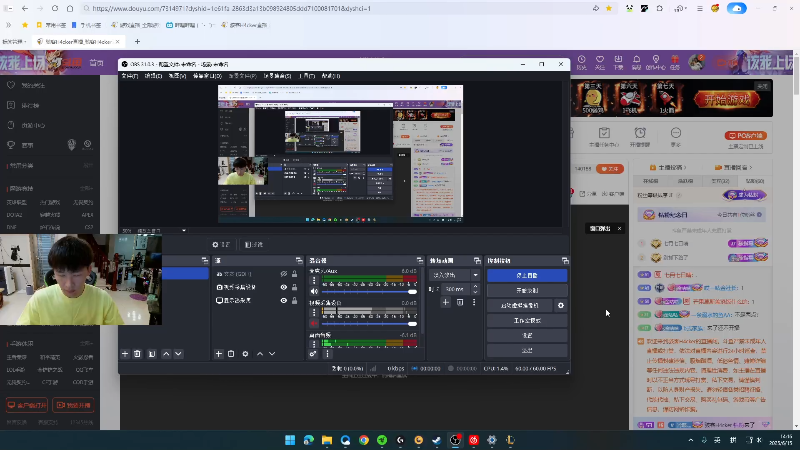The width and height of the screenshot is (800, 450).
Task: Open View menu in OBS
Action: pyautogui.click(x=177, y=76)
